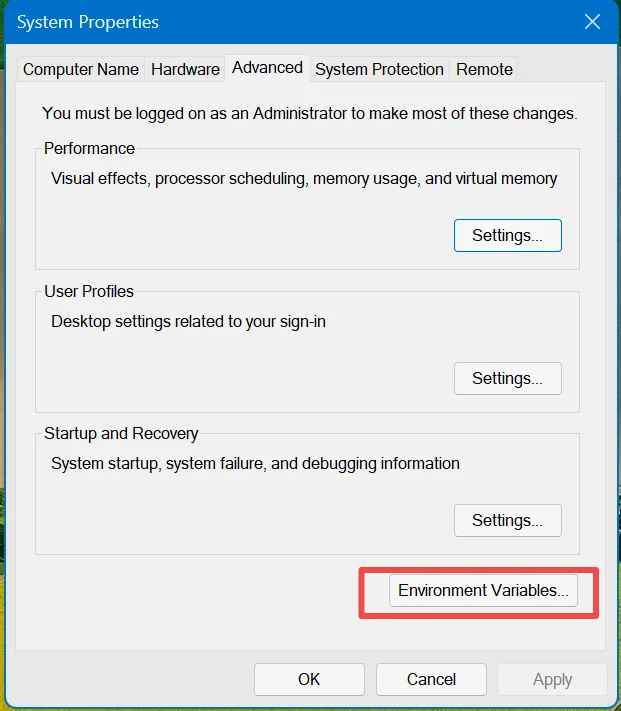621x711 pixels.
Task: Confirm the dialog with OK
Action: (309, 680)
